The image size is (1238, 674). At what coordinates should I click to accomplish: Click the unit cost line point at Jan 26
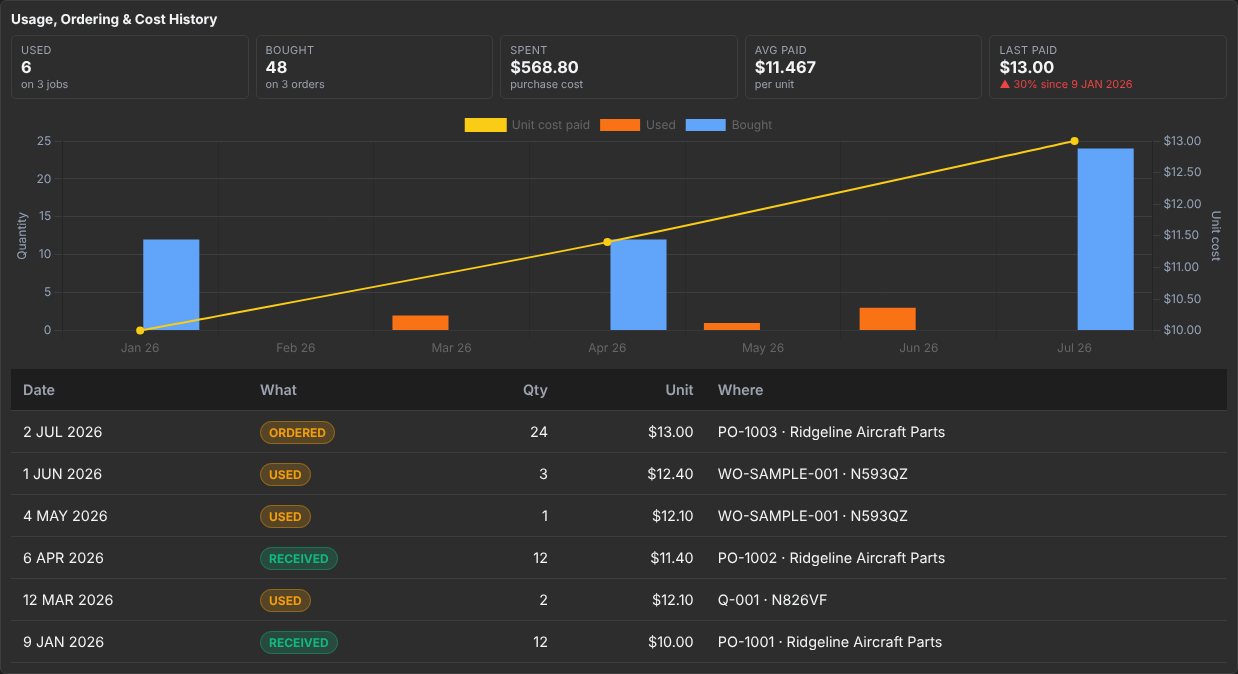coord(140,330)
